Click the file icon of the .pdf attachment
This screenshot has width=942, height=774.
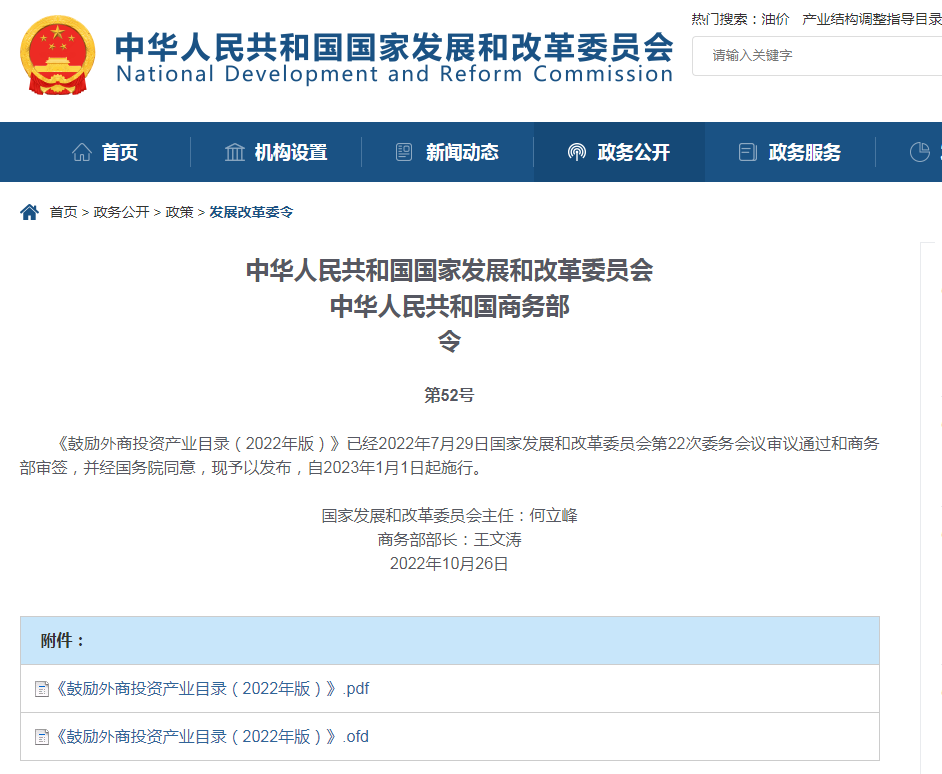pyautogui.click(x=42, y=689)
